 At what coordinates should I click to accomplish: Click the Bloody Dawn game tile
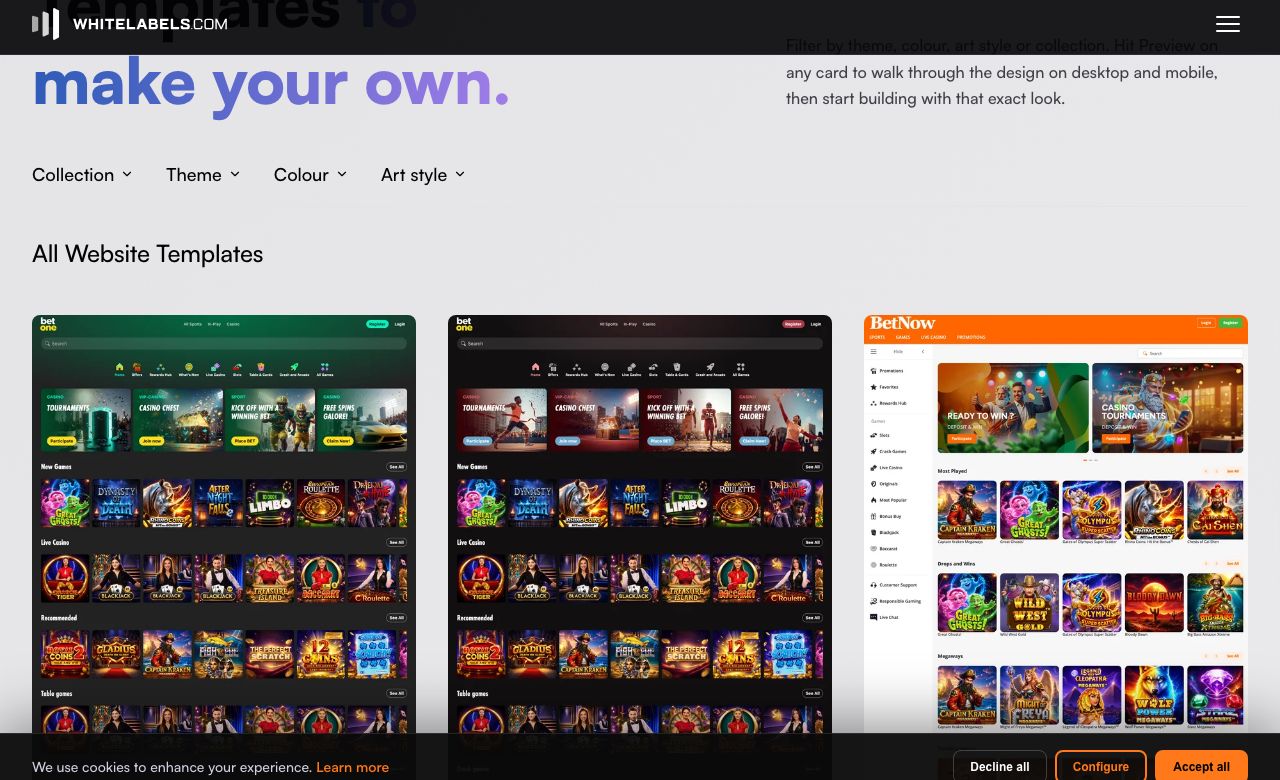tap(1153, 603)
